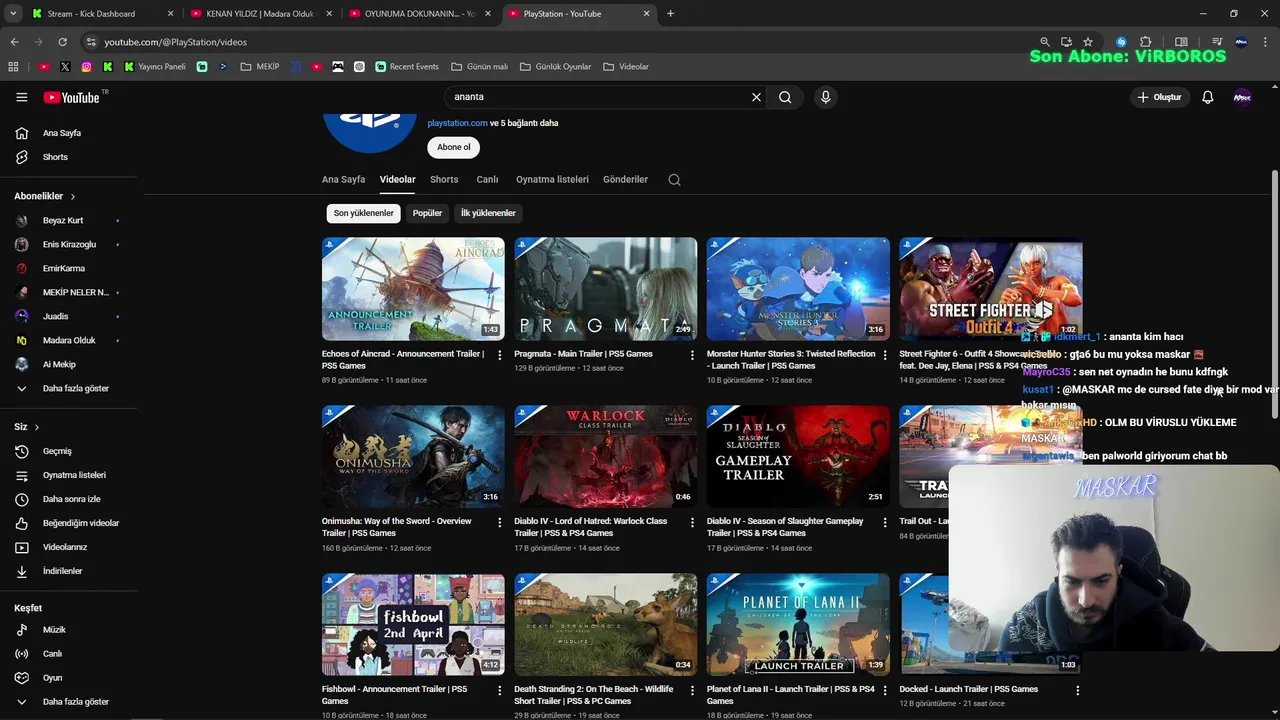Switch to channel Ana Sayfa tab

(343, 180)
